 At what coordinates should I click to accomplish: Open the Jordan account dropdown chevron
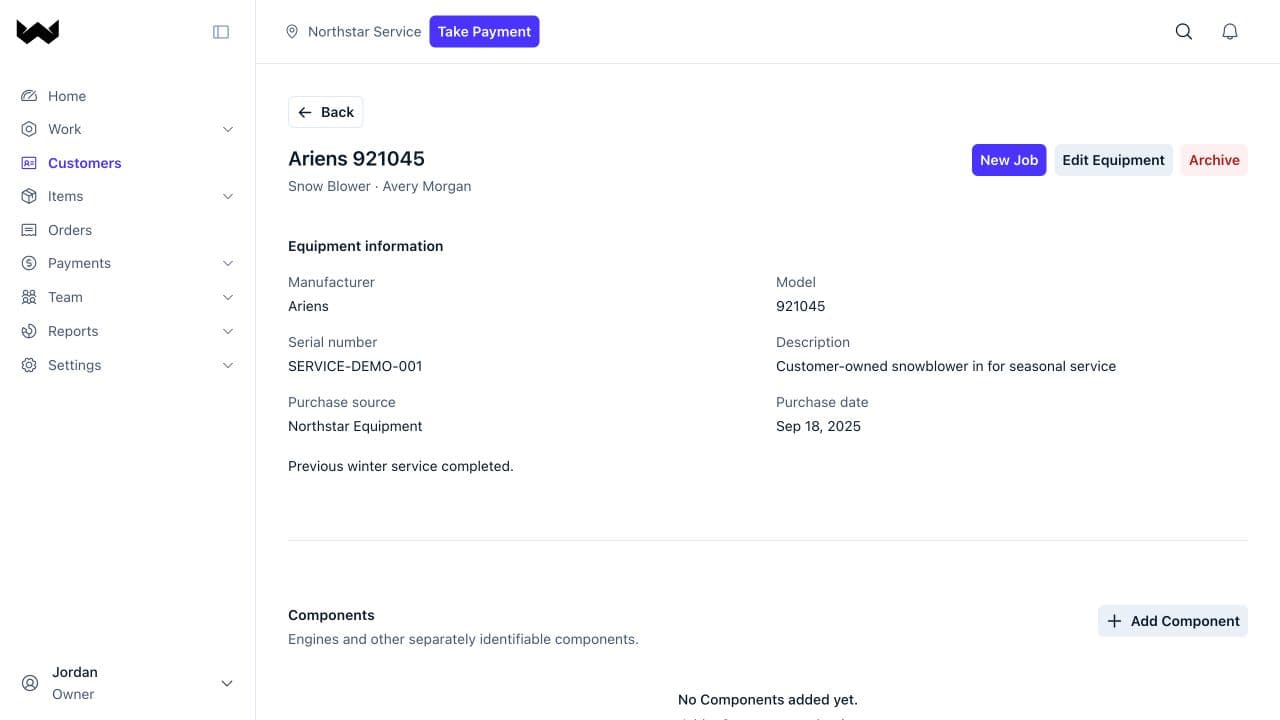(x=227, y=683)
